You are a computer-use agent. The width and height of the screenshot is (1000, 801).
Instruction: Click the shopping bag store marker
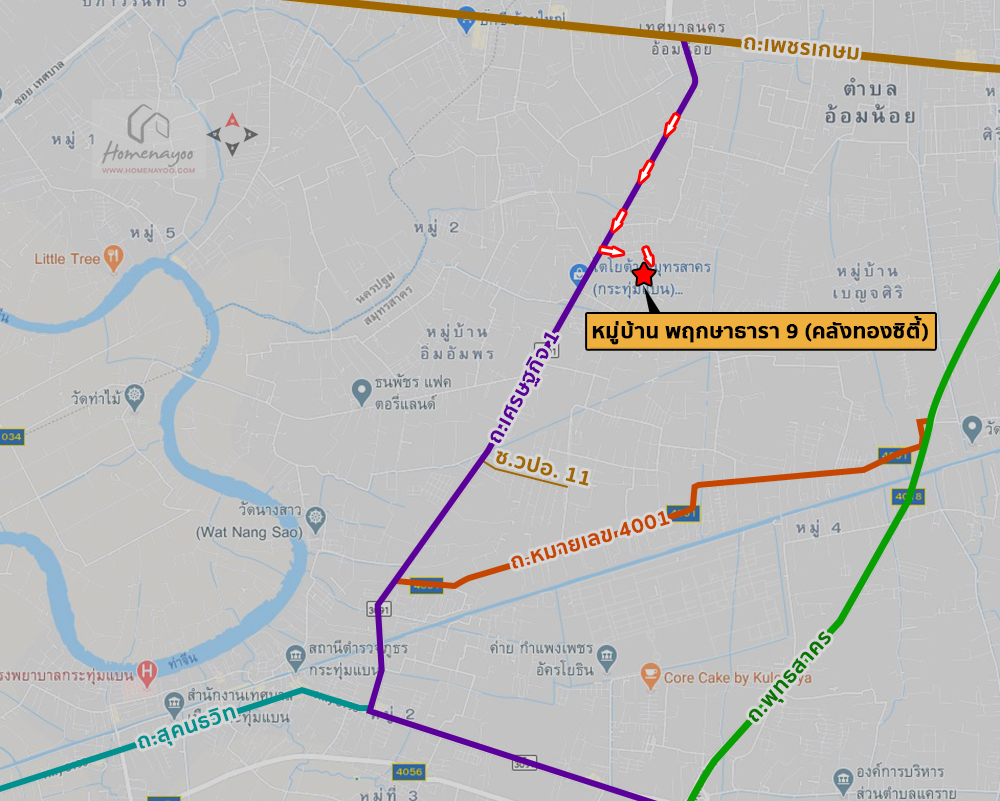pyautogui.click(x=578, y=274)
